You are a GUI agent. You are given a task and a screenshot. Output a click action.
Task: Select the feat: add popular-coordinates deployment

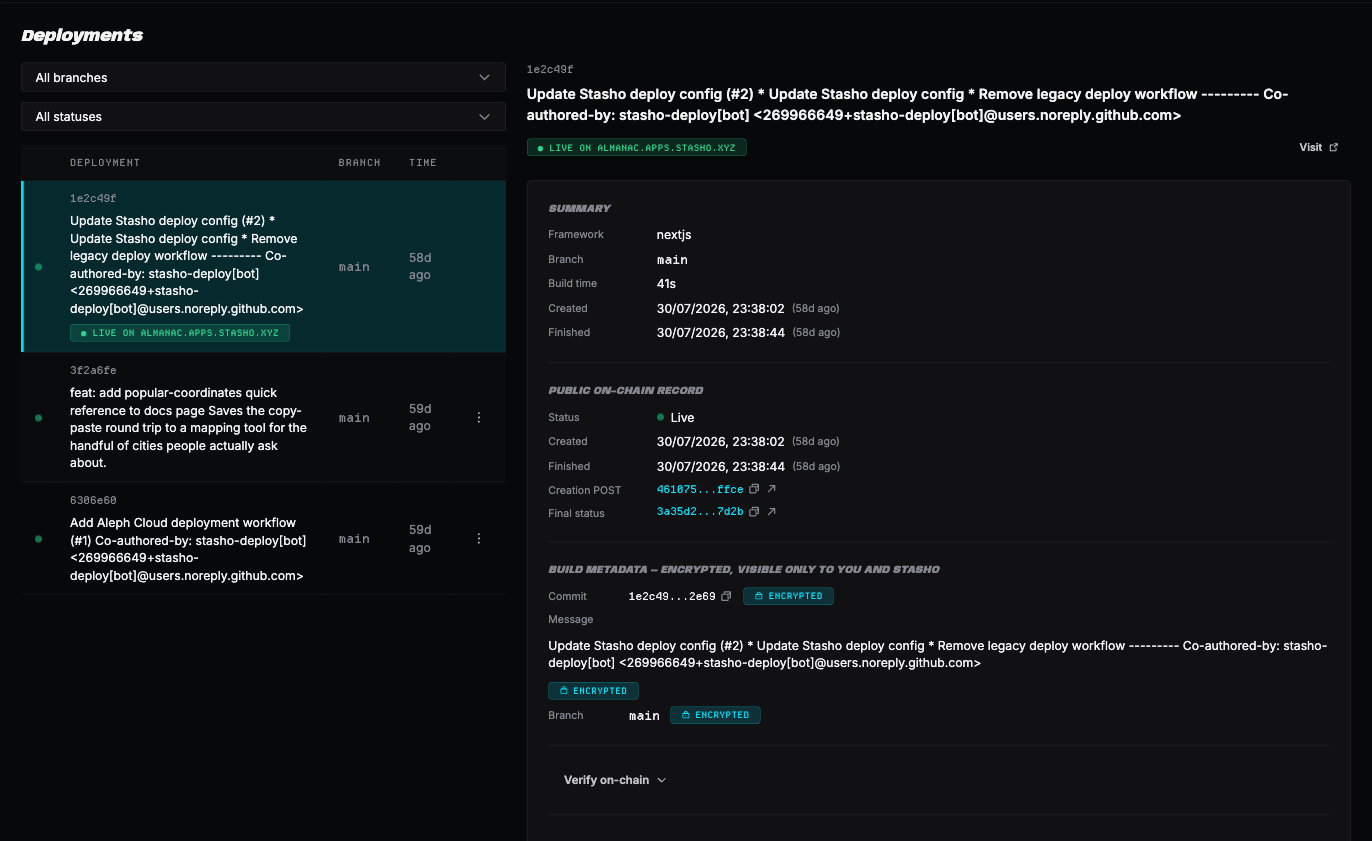pos(263,417)
